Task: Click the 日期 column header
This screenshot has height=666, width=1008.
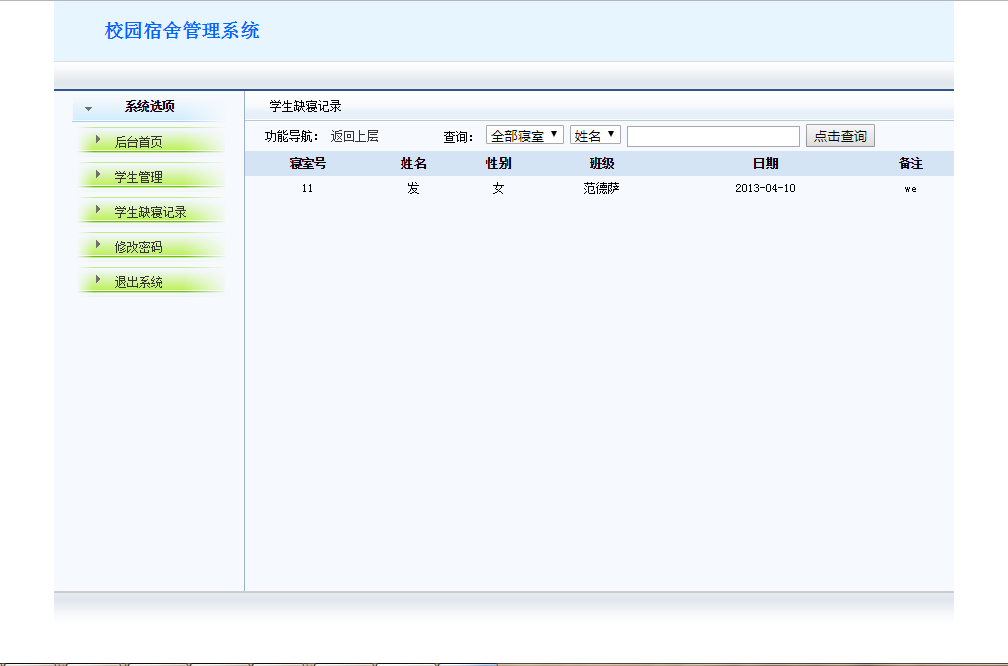Action: [x=765, y=163]
